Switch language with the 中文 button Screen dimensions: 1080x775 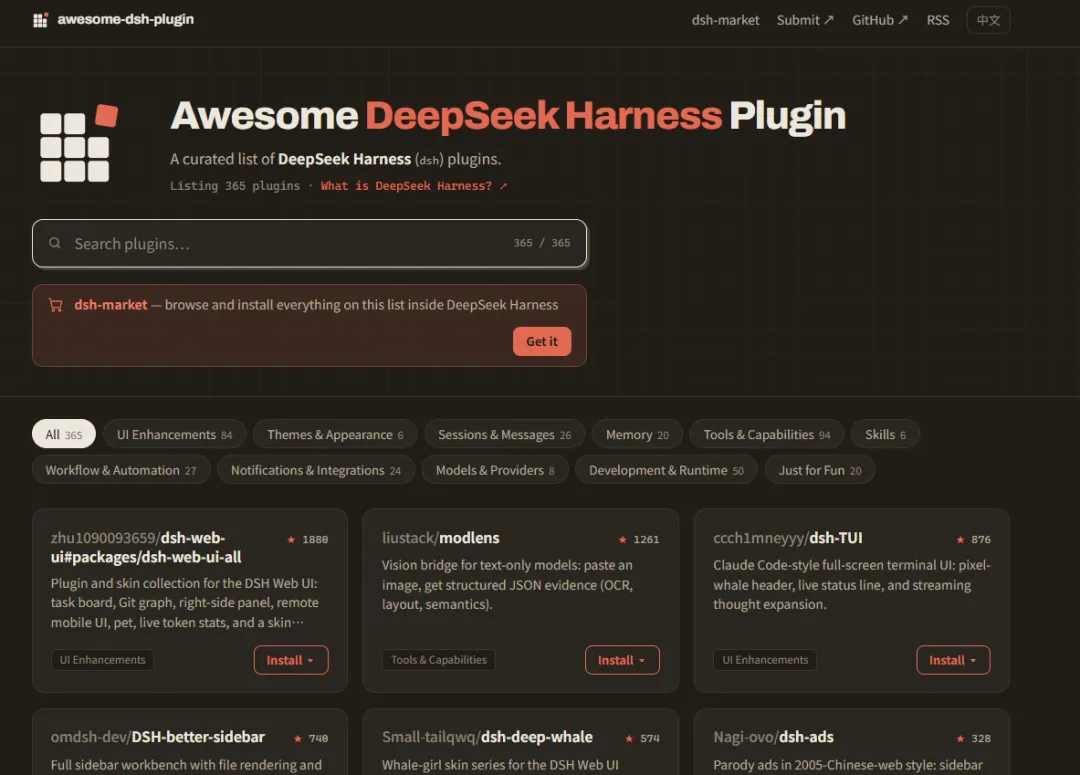[x=988, y=20]
